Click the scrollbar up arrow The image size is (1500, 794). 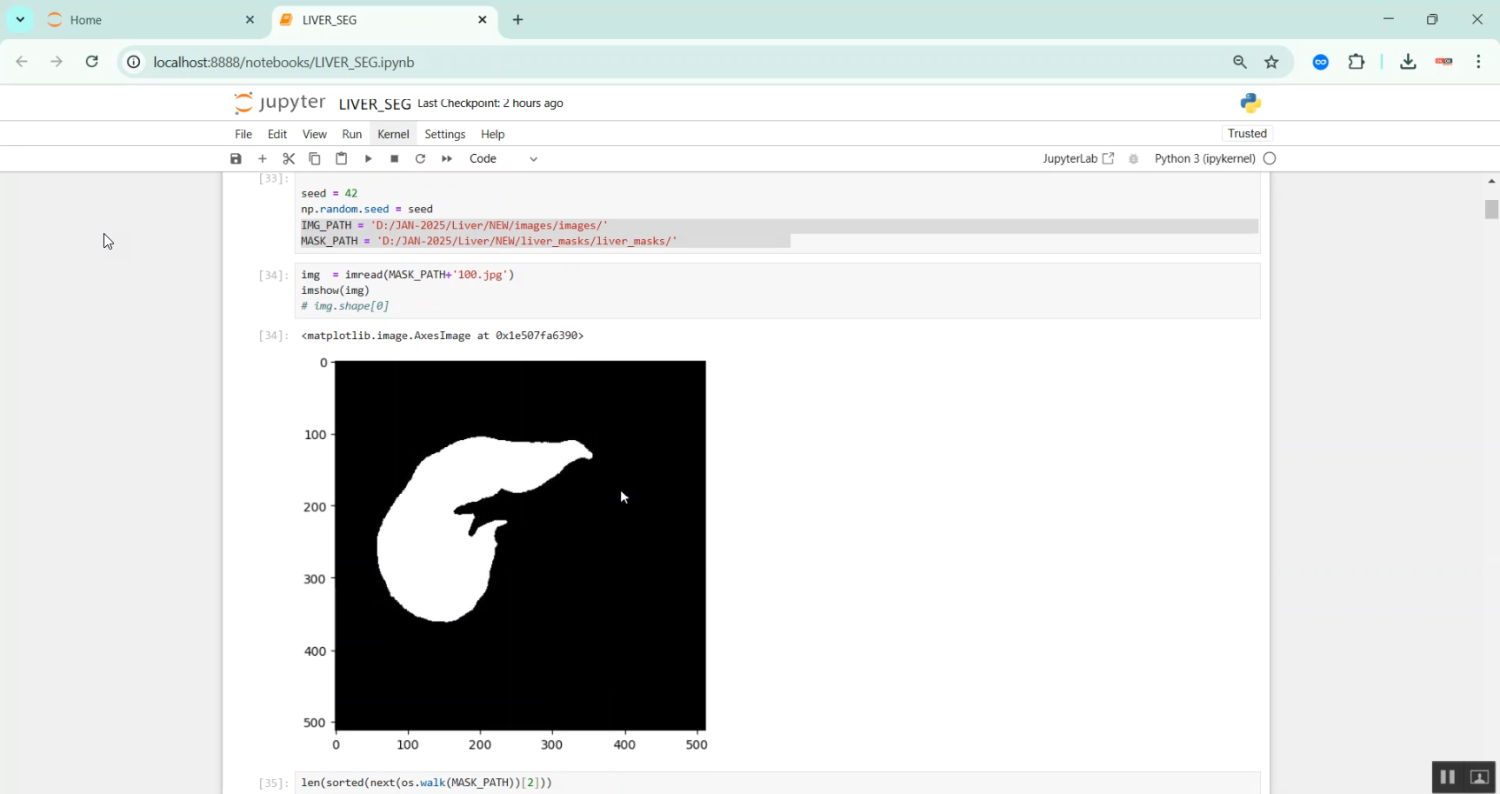pyautogui.click(x=1492, y=181)
